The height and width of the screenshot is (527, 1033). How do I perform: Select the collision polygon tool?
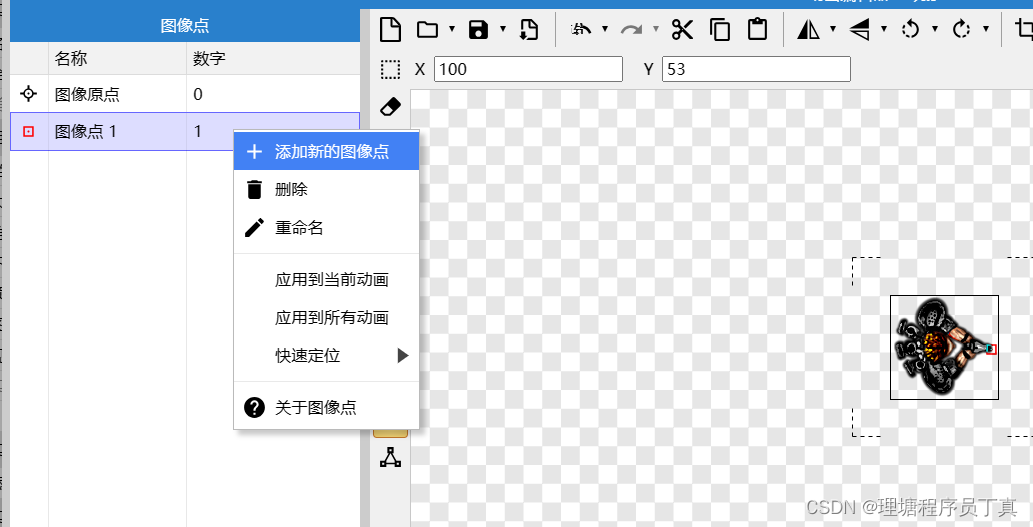pyautogui.click(x=391, y=457)
